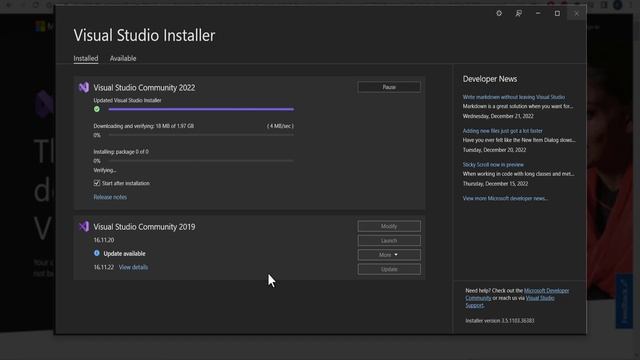Click the 'Visual Studio Community 2022' title
The width and height of the screenshot is (640, 360).
[144, 88]
